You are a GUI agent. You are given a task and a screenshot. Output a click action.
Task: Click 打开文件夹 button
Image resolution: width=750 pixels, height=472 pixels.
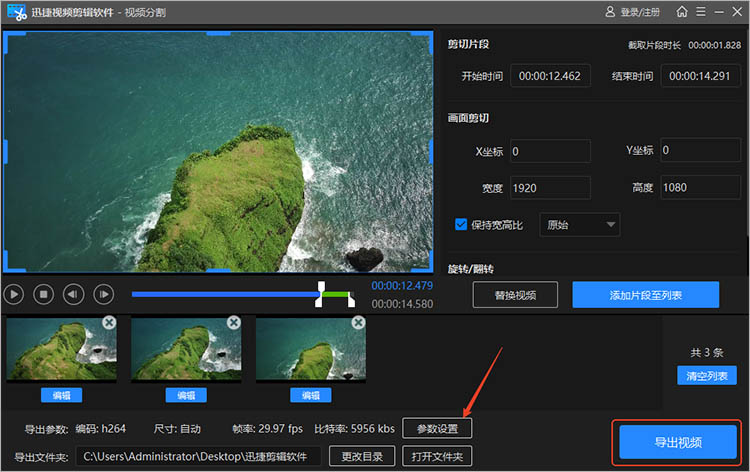(x=437, y=456)
